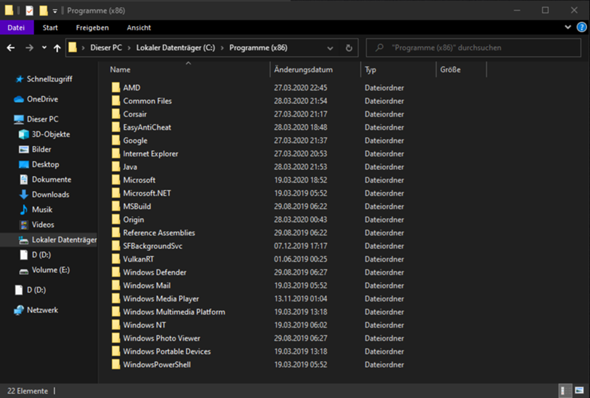Select the Microsoft.NET folder icon
Screen dimensions: 590x398
tap(116, 193)
